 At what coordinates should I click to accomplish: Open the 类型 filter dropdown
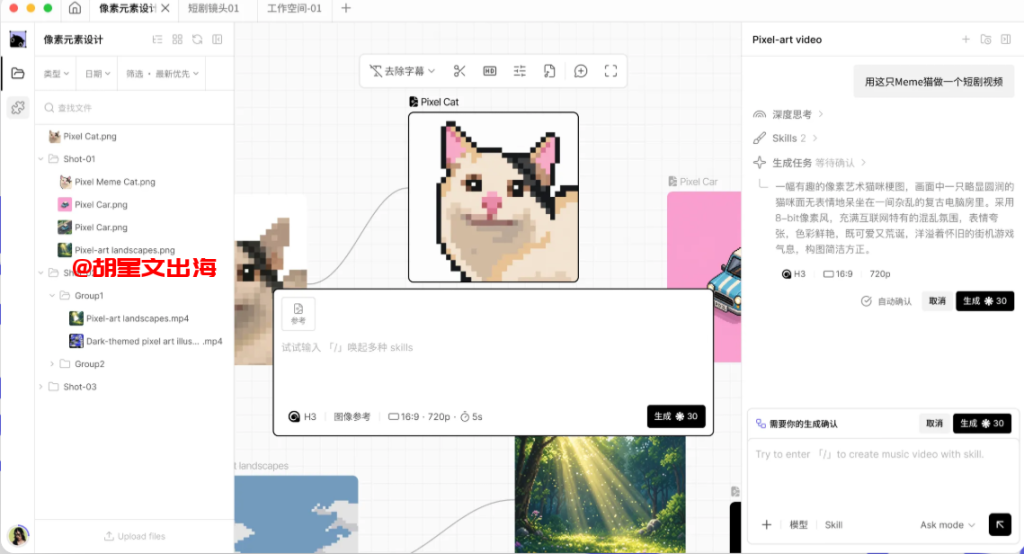tap(56, 74)
